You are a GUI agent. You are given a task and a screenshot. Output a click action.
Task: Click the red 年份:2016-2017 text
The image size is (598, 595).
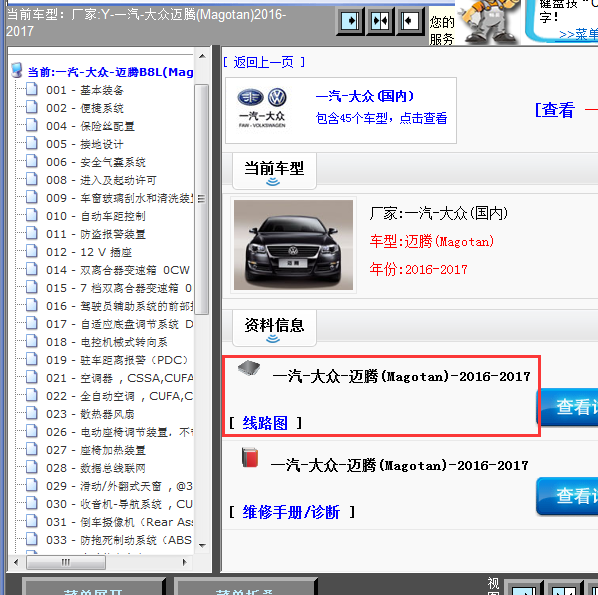pyautogui.click(x=418, y=269)
